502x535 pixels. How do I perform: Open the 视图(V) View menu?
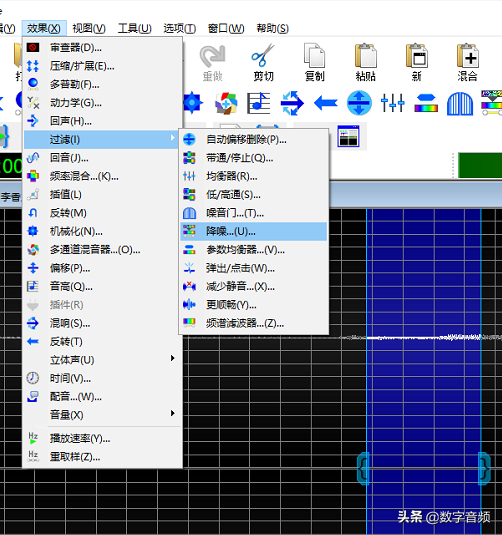pos(89,28)
